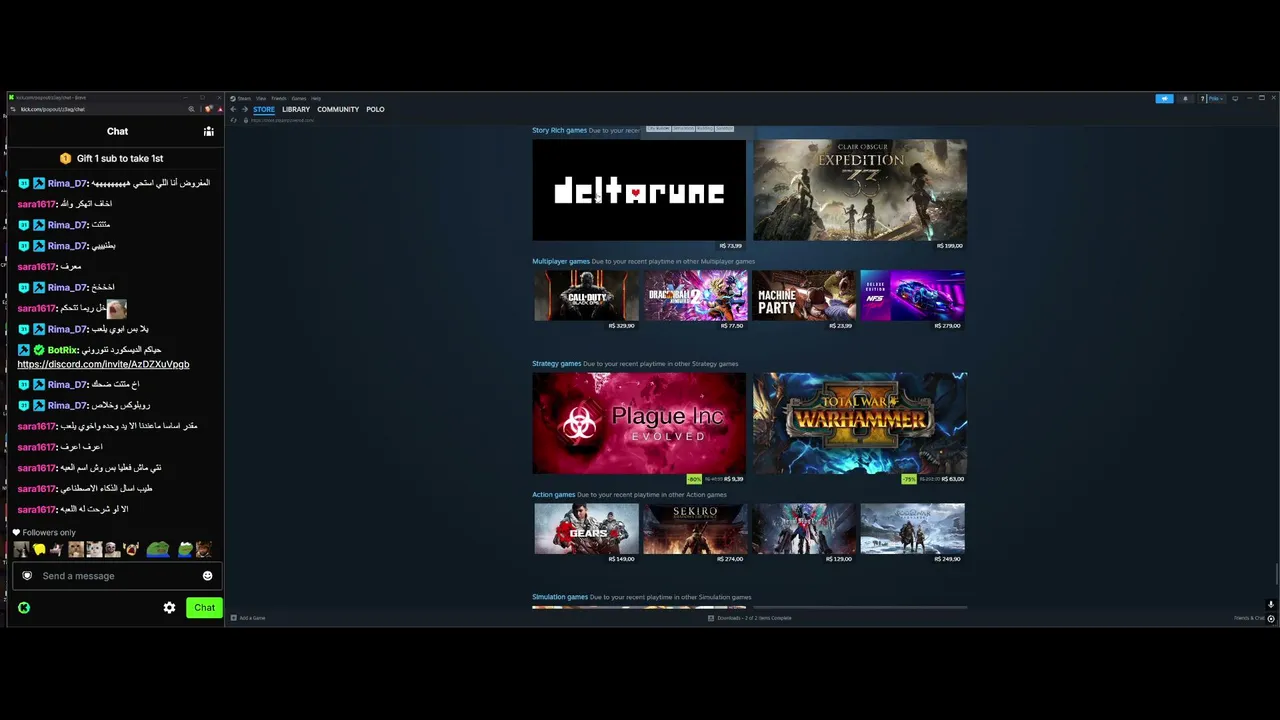Open the snowy God of War capsule

[913, 528]
